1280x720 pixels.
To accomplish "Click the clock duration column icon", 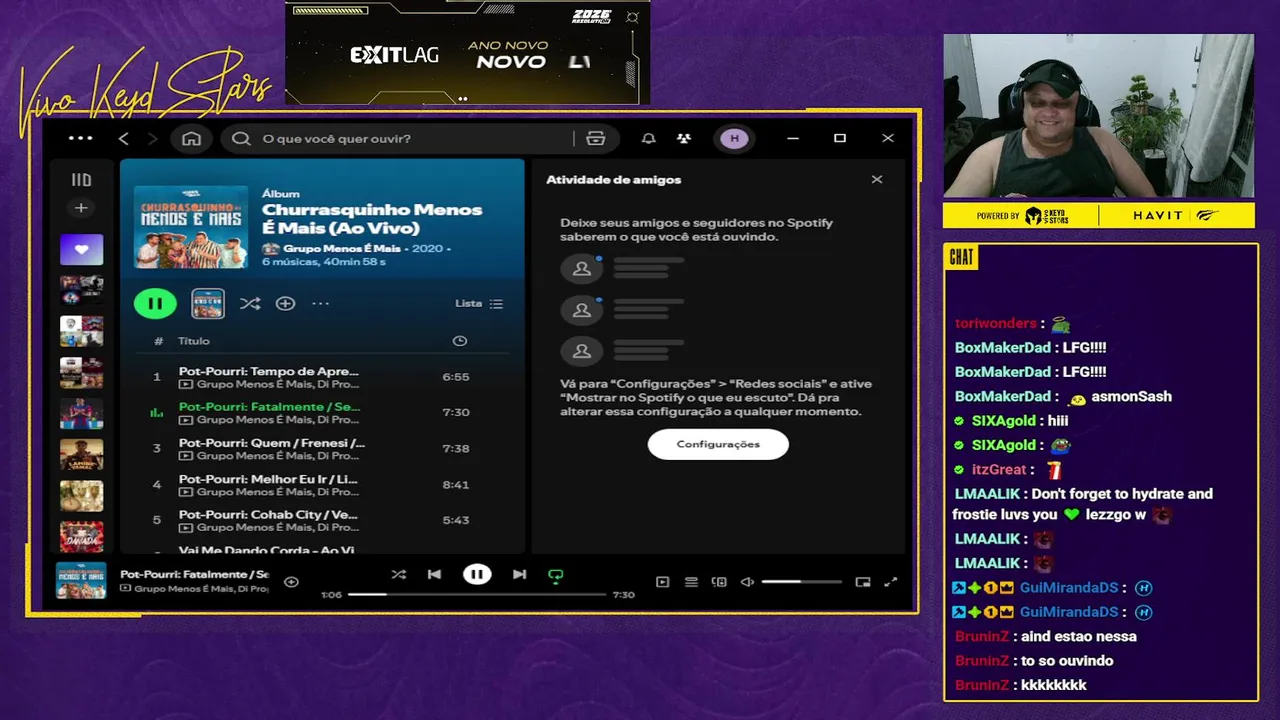I will click(459, 341).
